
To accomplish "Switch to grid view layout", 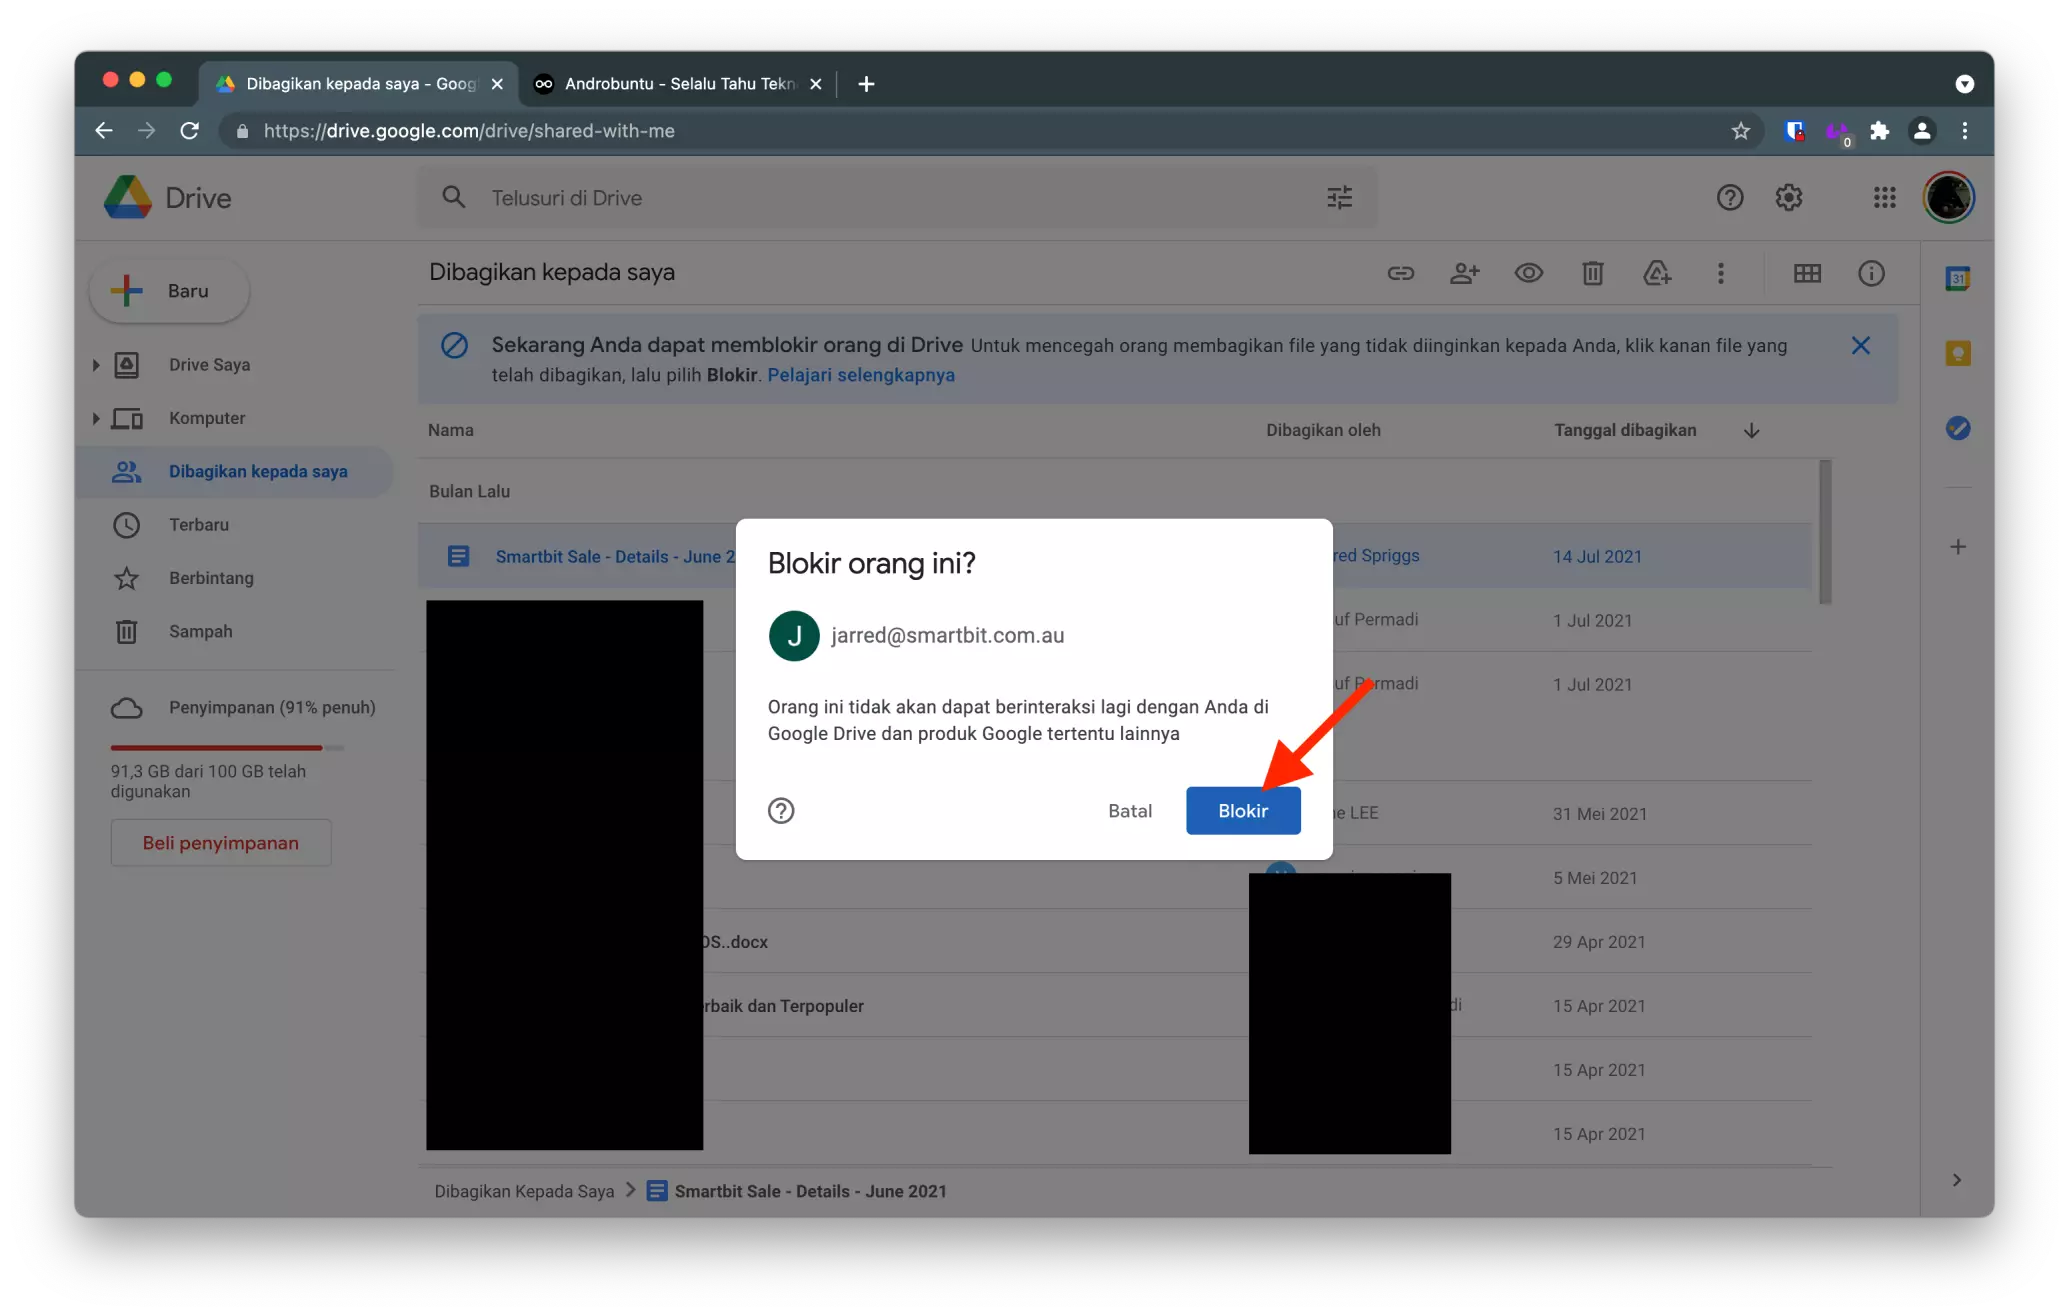I will point(1807,273).
